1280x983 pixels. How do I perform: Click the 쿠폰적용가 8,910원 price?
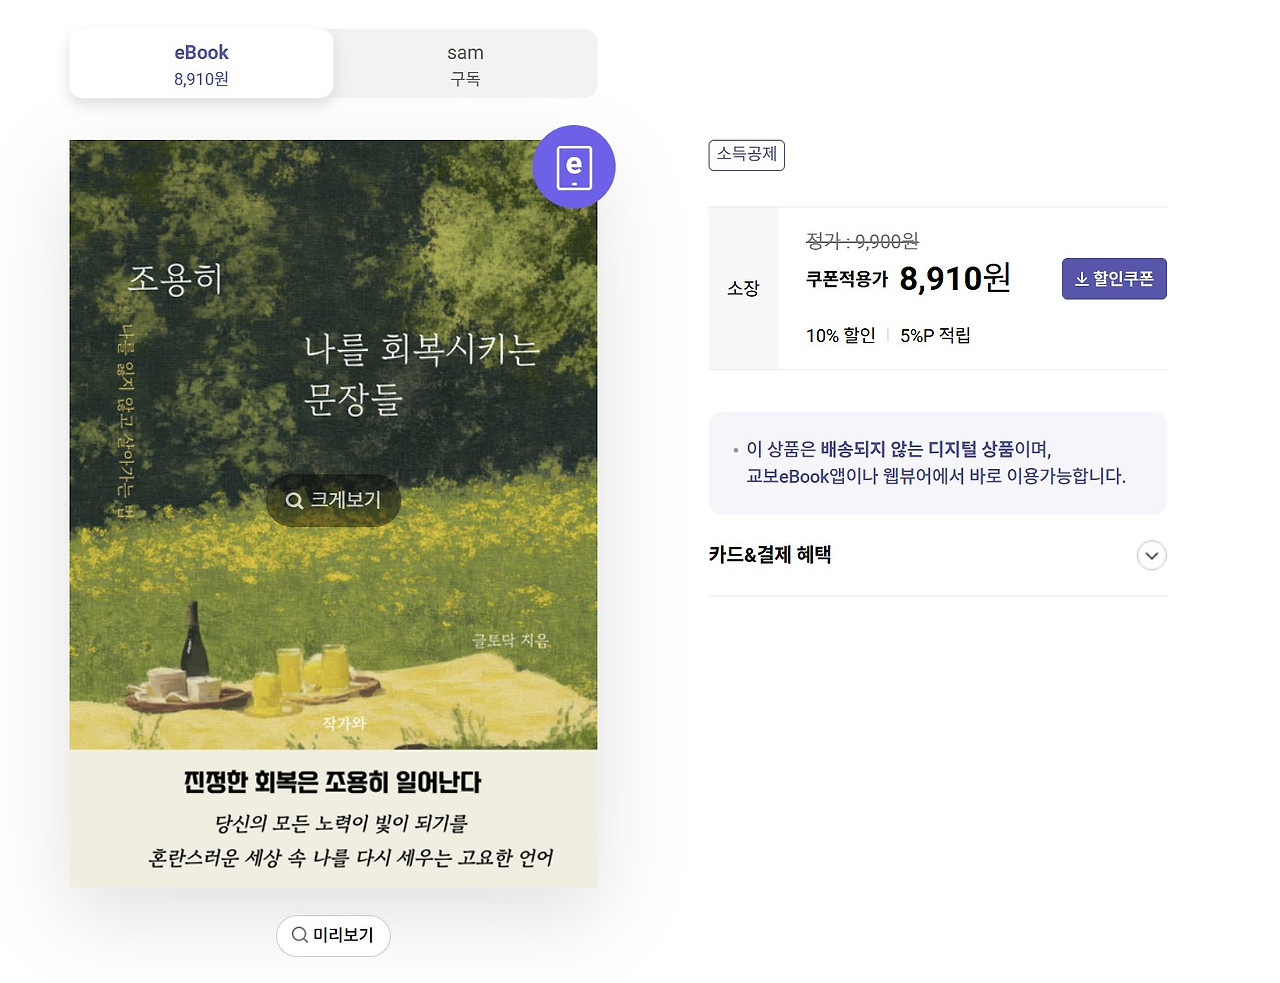908,278
